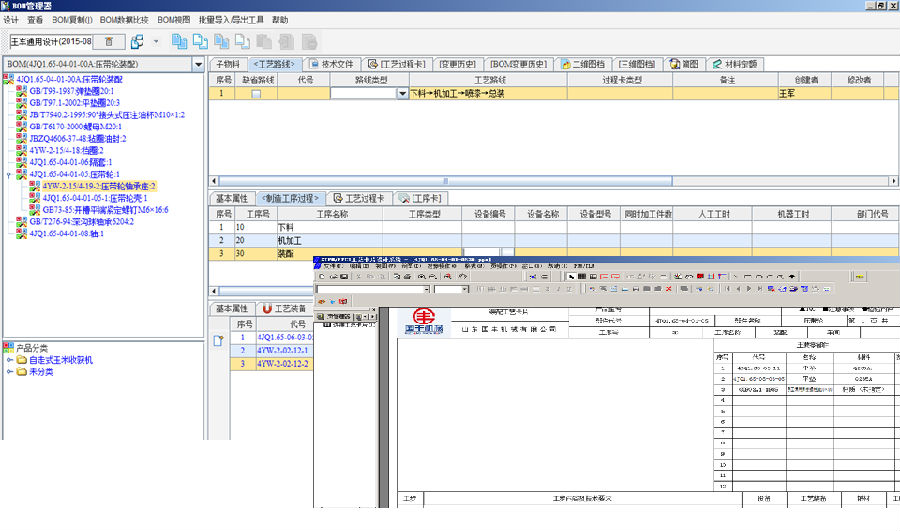Open the dropdown arrow next to the BOM structure icon
Screen dimensions: 900x531
point(156,42)
